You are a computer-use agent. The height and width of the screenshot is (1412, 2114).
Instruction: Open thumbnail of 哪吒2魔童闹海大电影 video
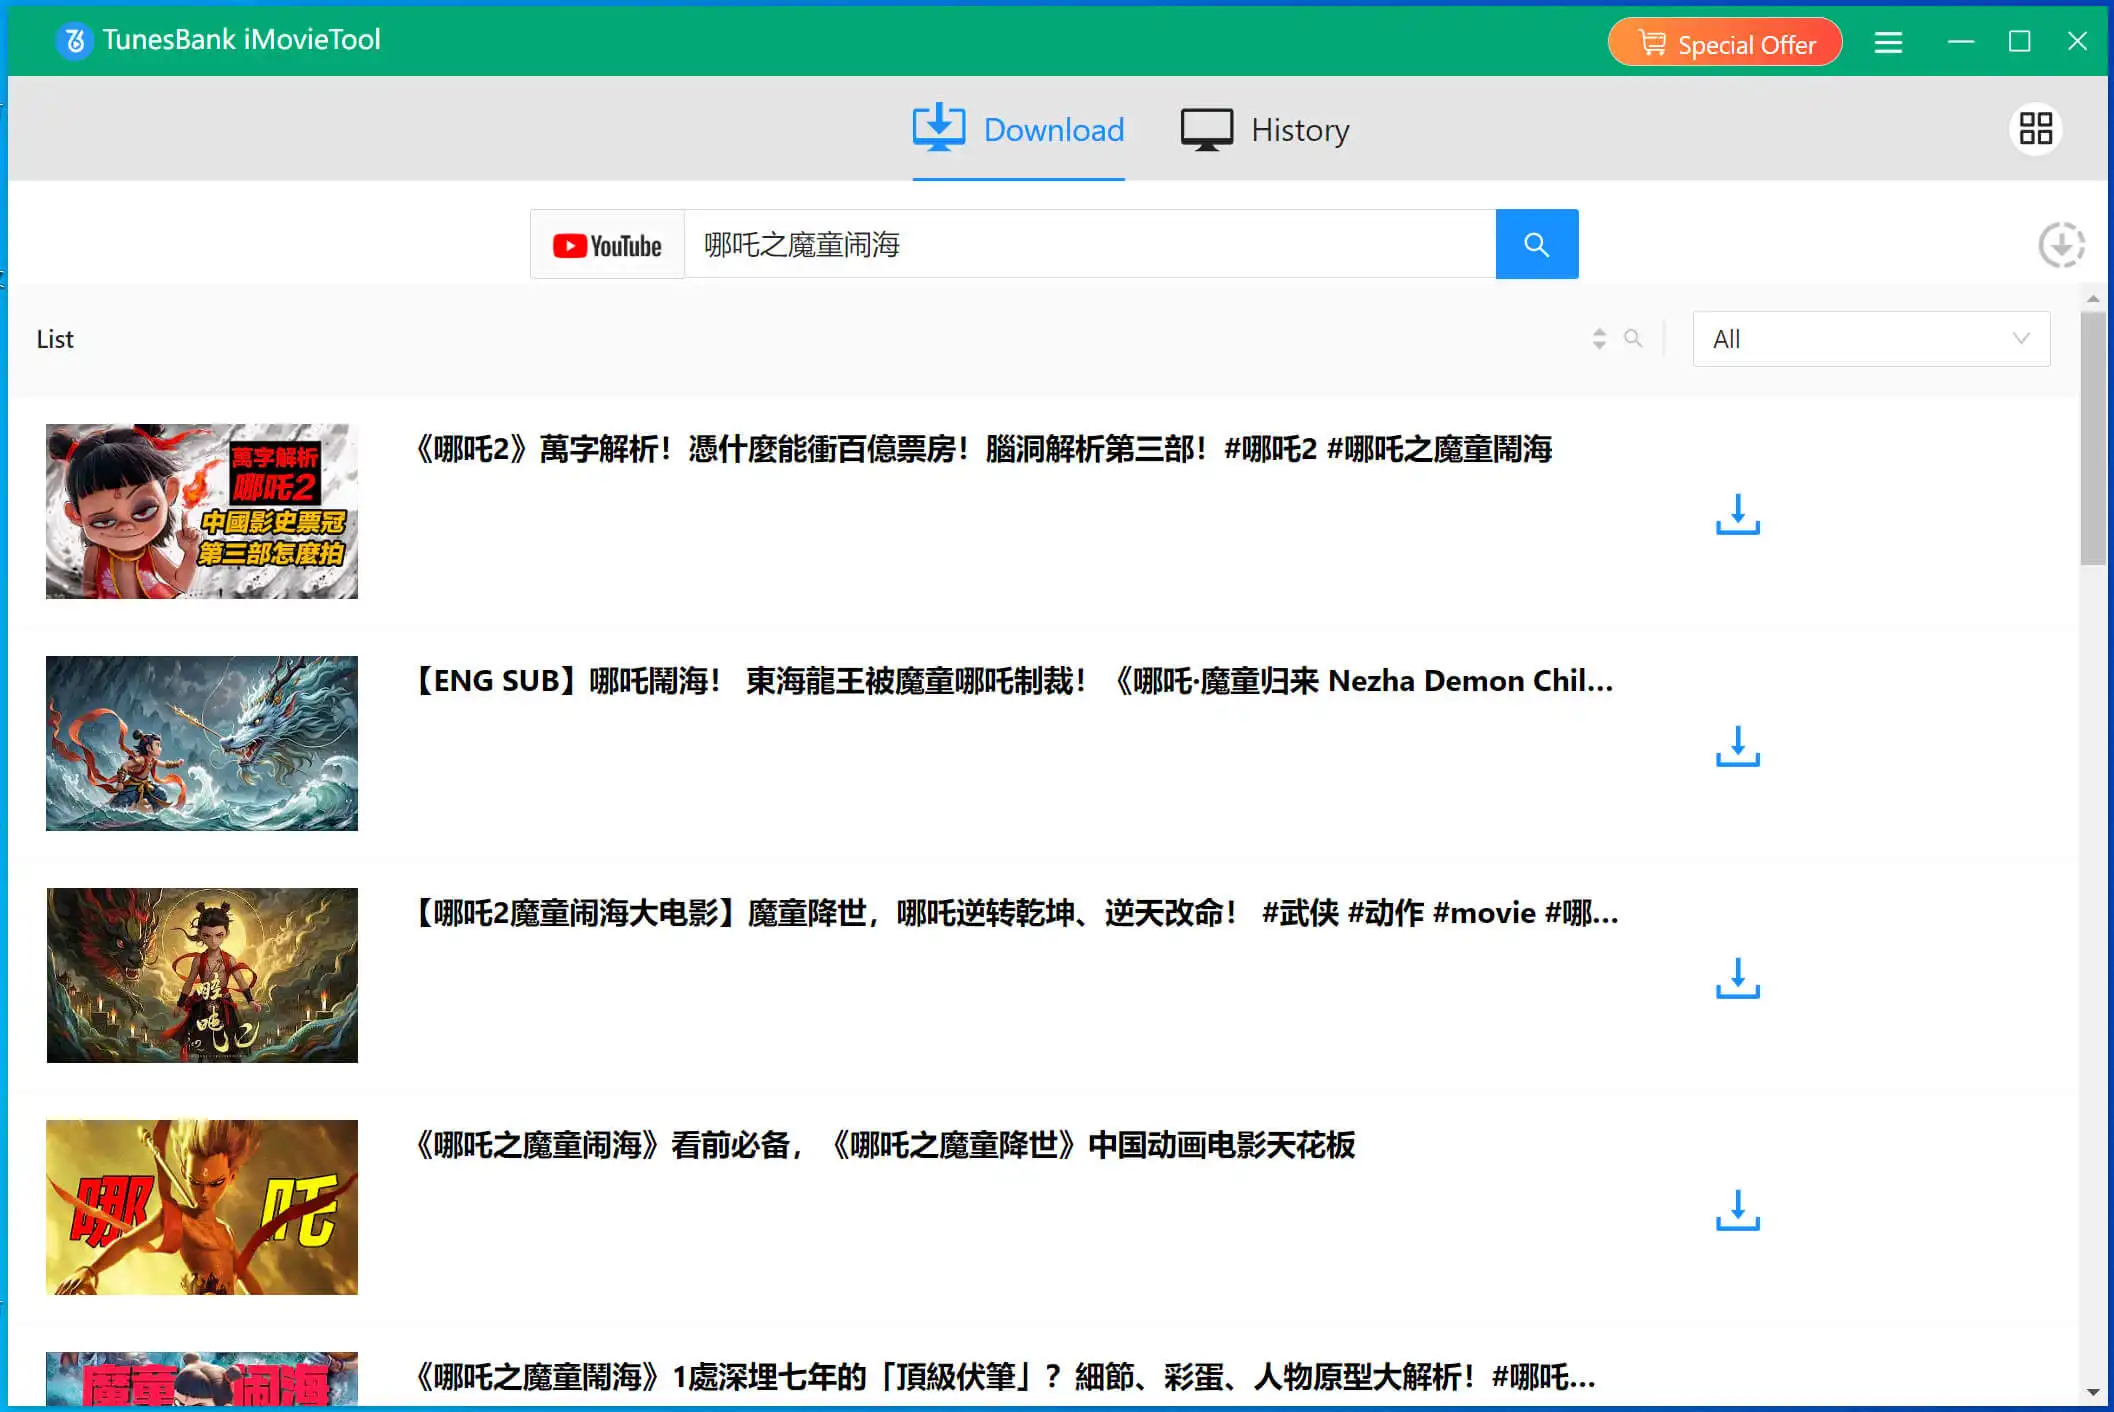[202, 975]
